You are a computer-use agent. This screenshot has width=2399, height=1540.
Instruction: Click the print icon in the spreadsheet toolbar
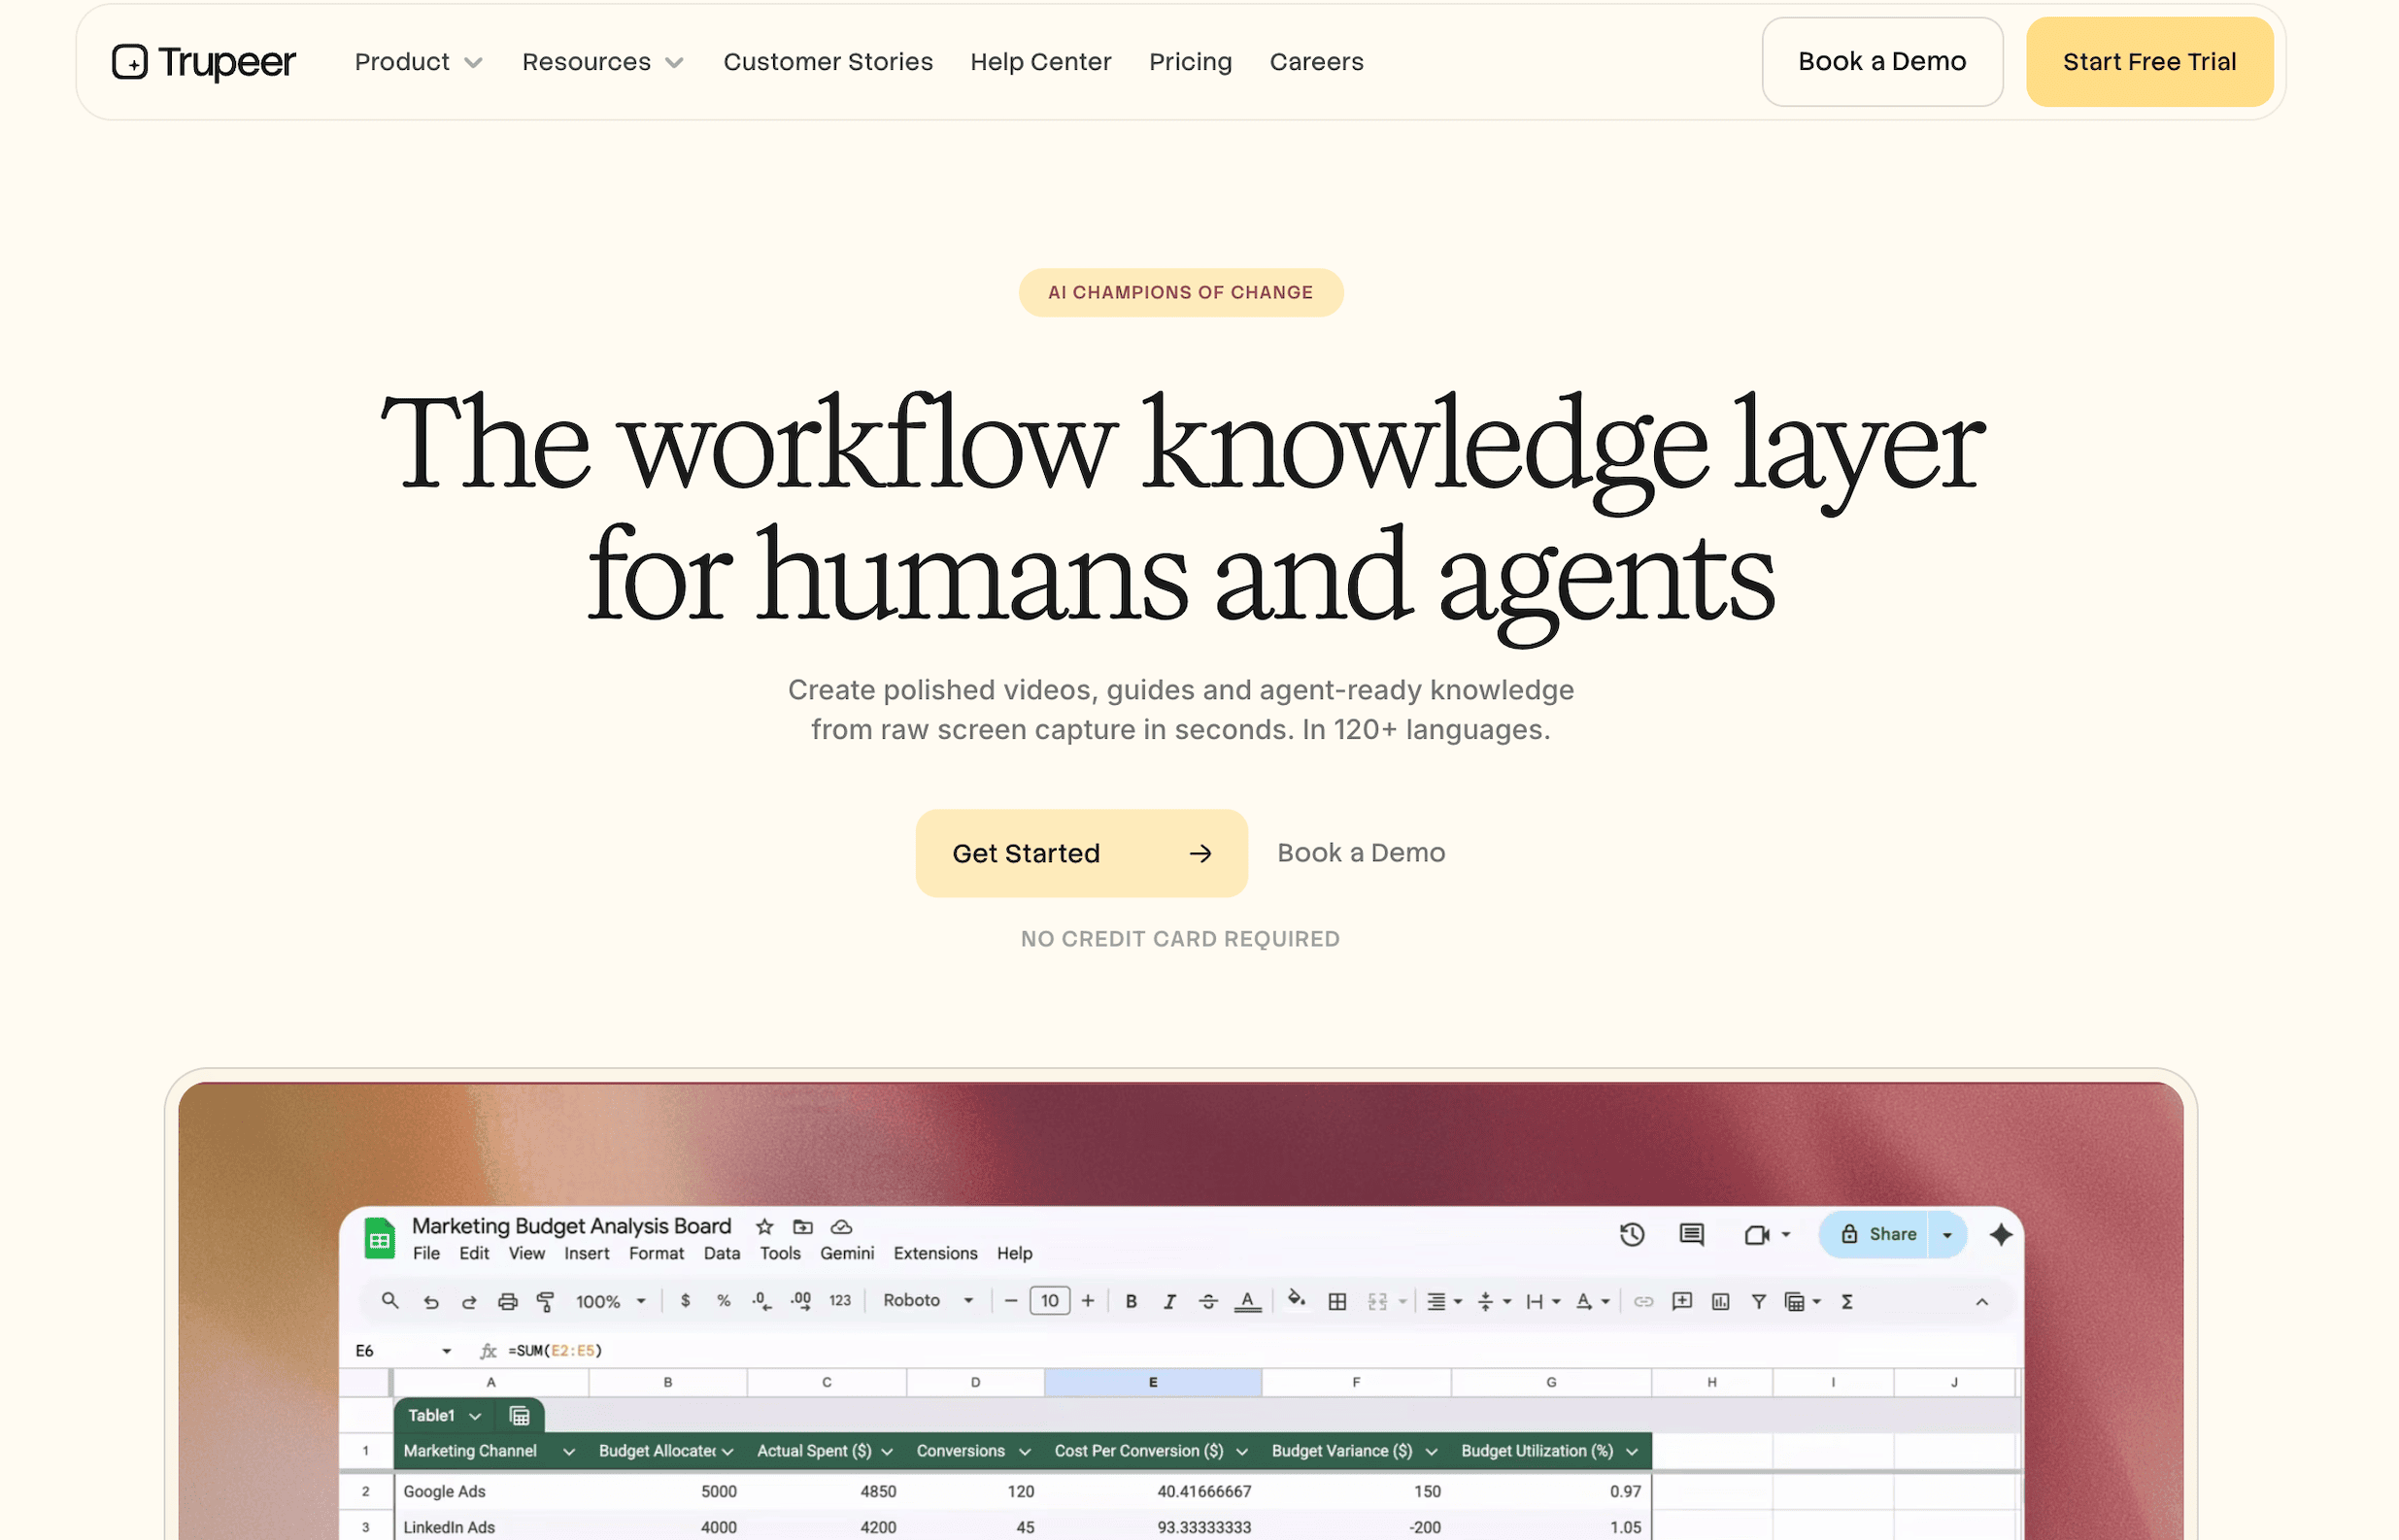click(x=508, y=1302)
